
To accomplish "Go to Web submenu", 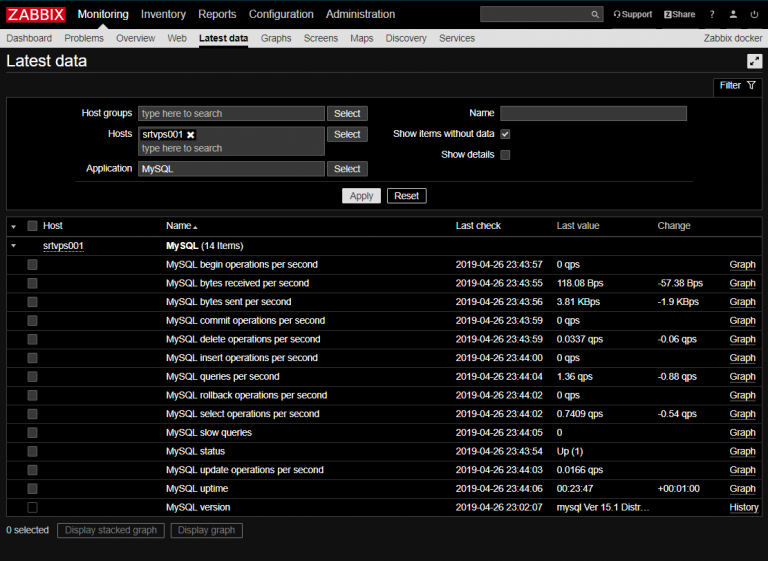I will [177, 38].
